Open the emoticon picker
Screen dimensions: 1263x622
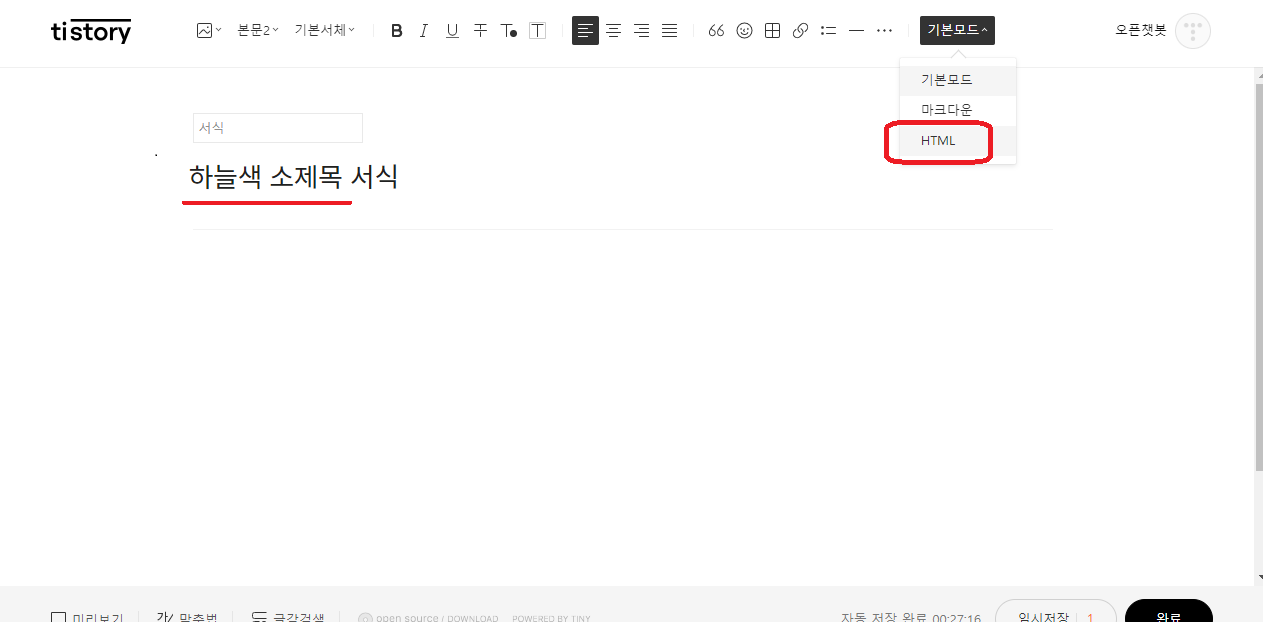click(x=744, y=31)
